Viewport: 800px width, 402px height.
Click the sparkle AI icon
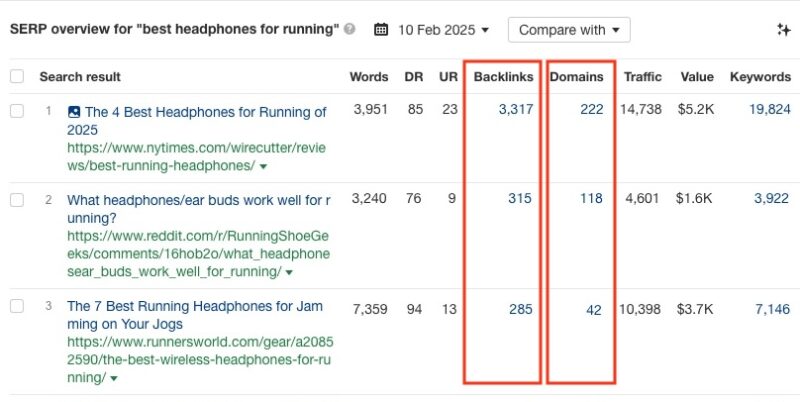click(784, 30)
